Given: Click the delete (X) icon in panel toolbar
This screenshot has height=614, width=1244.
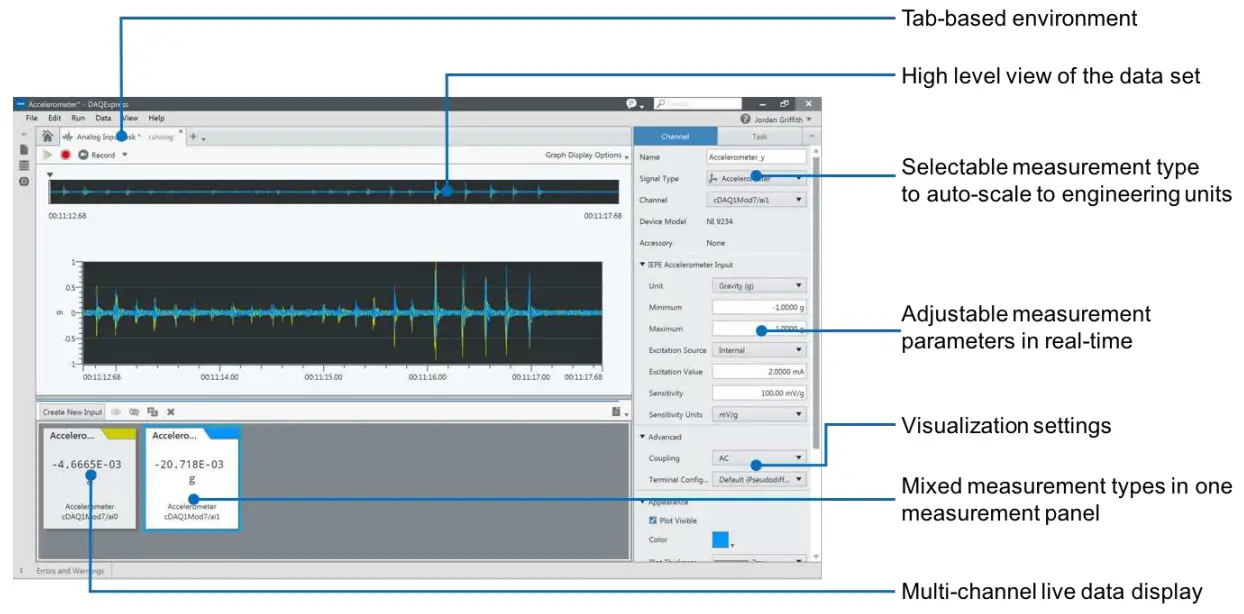Looking at the screenshot, I should click(171, 411).
